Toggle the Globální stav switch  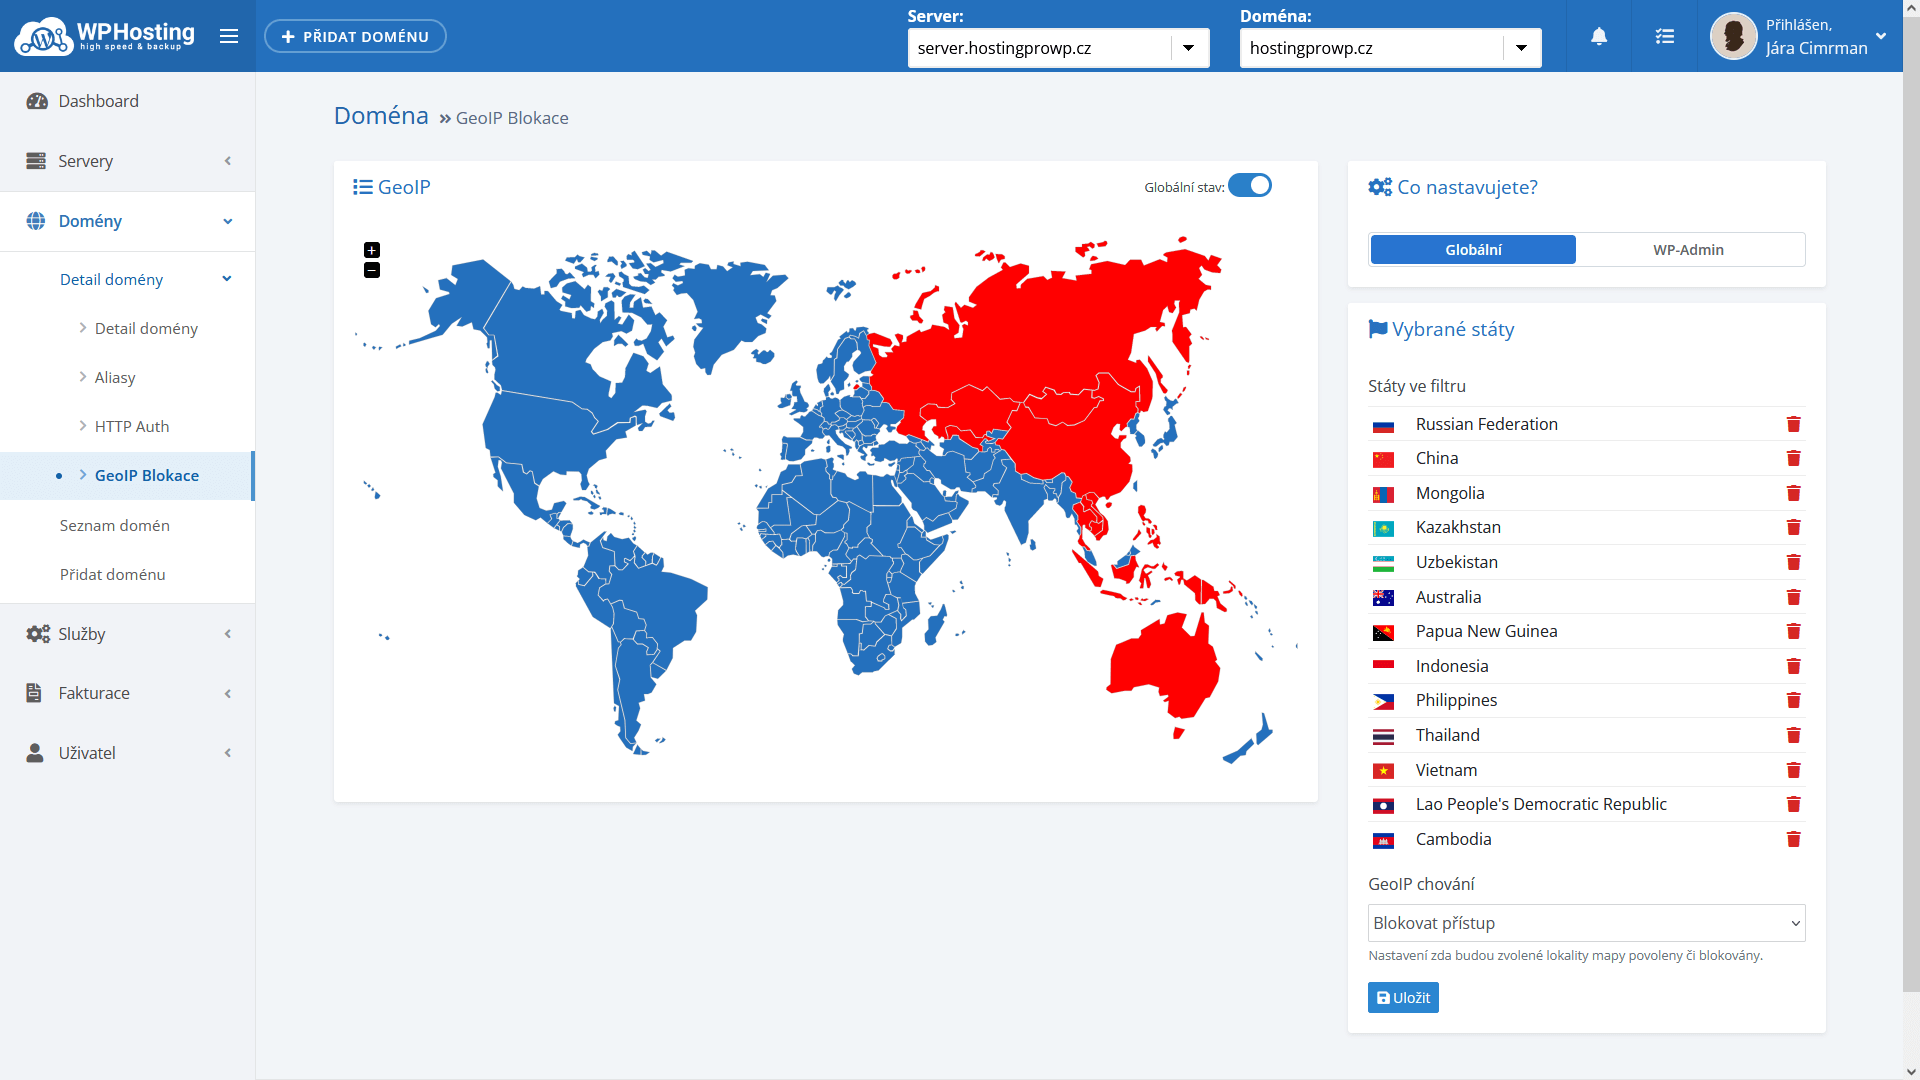point(1250,186)
